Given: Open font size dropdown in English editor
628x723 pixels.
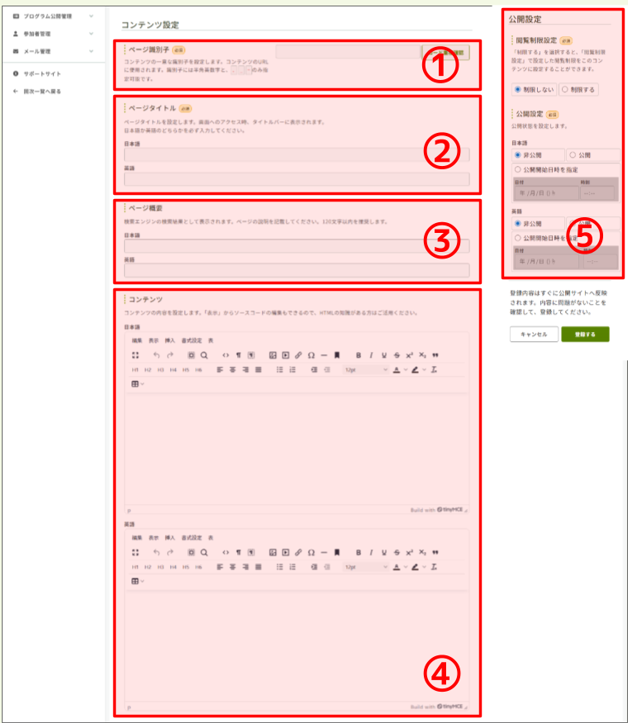Looking at the screenshot, I should [366, 567].
